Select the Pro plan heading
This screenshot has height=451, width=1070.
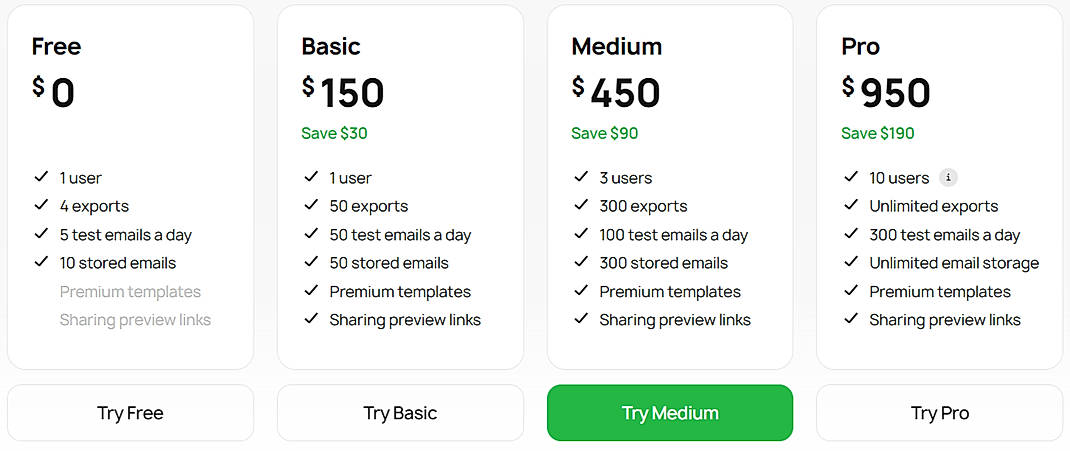[x=860, y=46]
